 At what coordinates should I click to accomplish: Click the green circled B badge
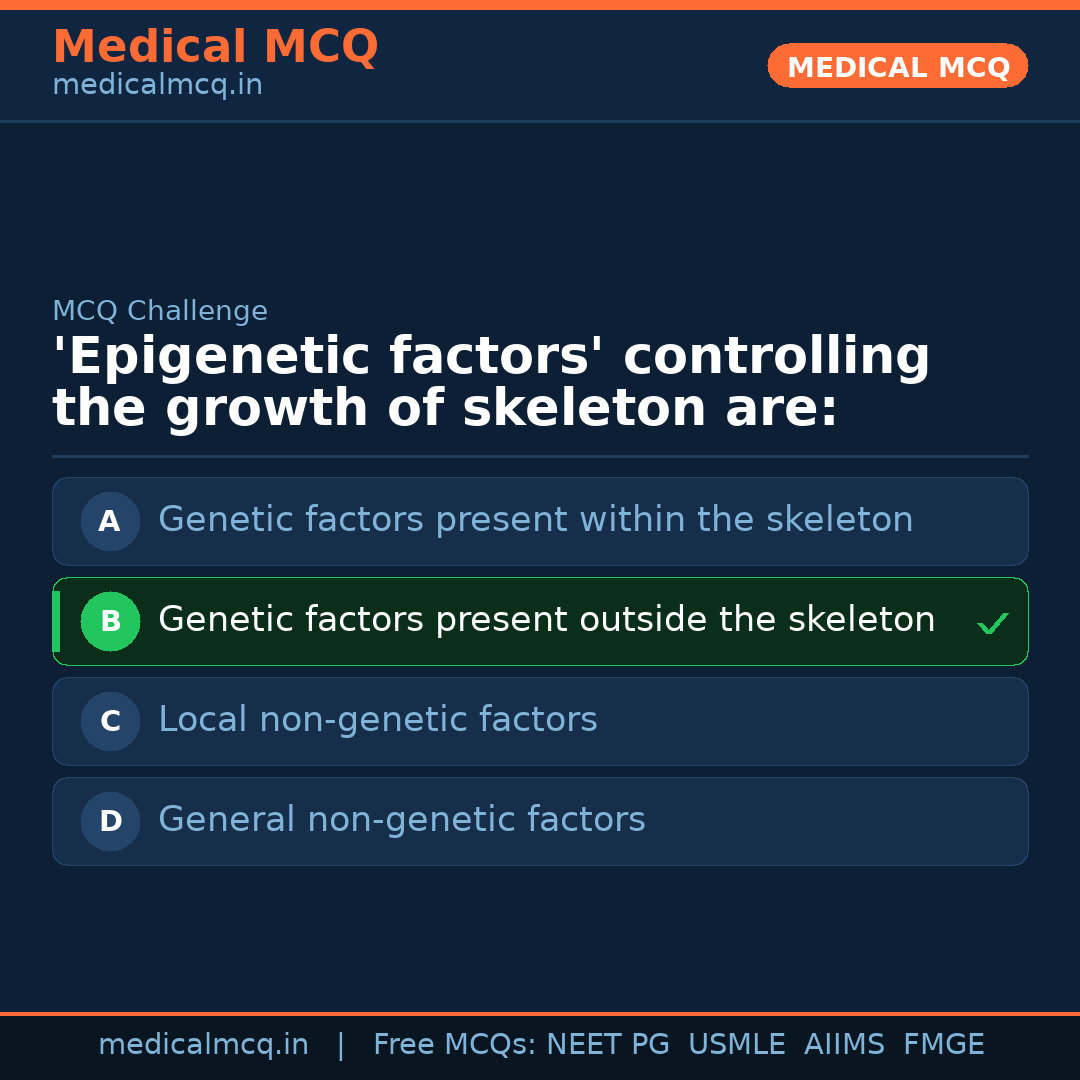(110, 621)
